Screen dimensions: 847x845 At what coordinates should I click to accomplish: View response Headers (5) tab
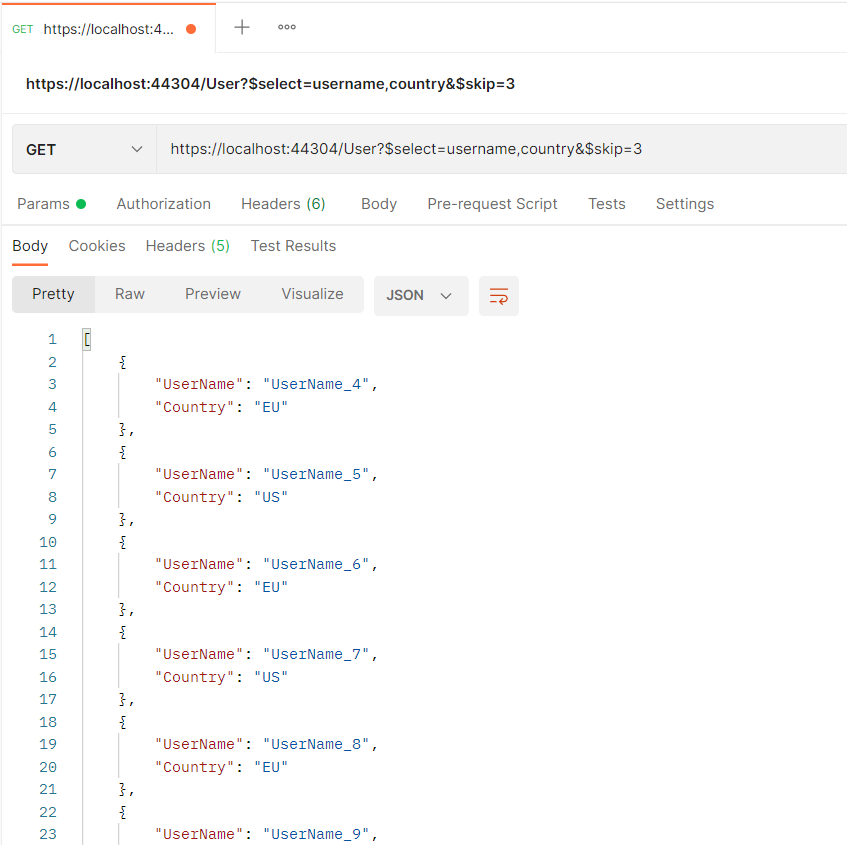[x=187, y=246]
